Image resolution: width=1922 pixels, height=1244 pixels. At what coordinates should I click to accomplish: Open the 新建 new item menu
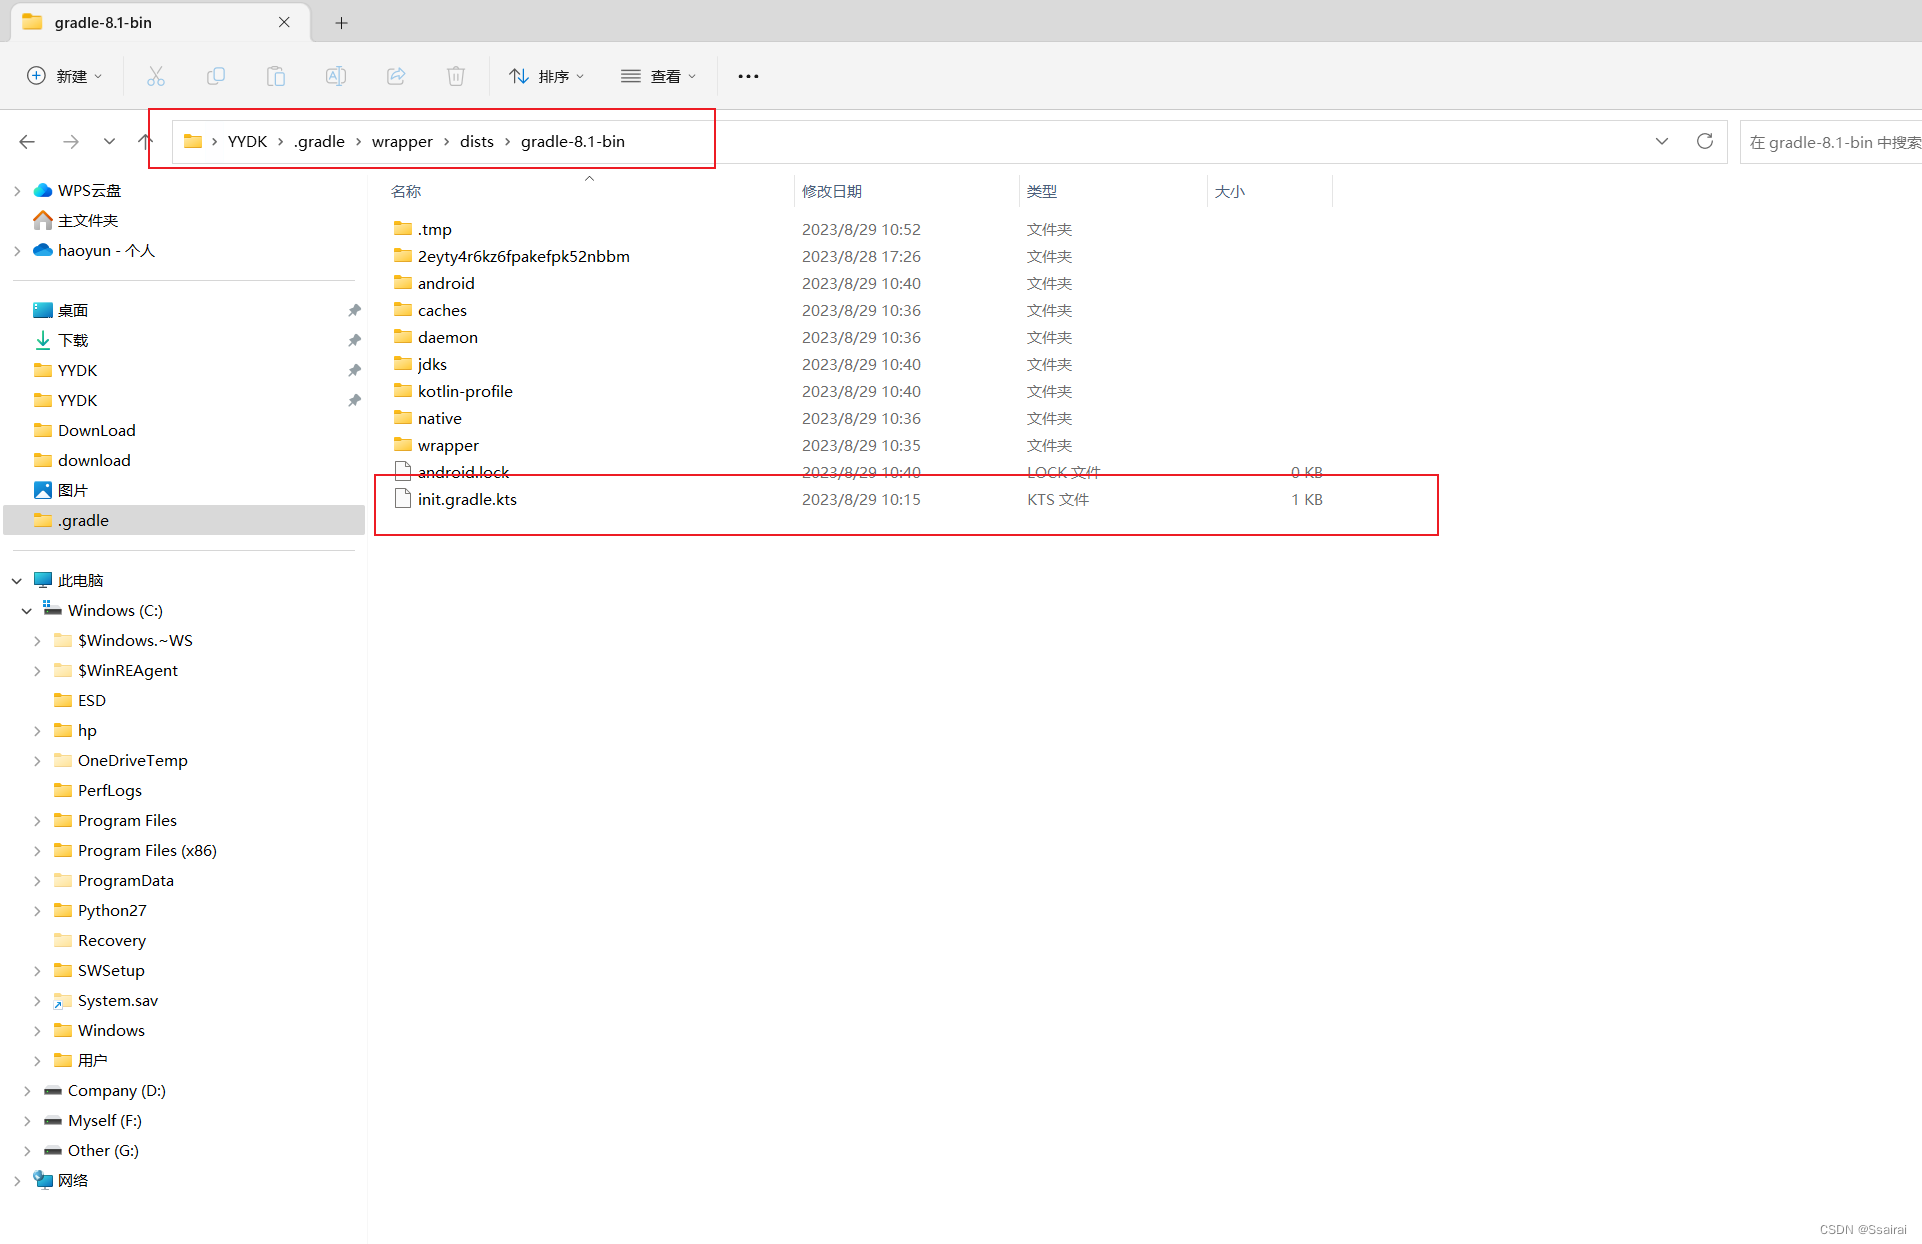(x=65, y=76)
